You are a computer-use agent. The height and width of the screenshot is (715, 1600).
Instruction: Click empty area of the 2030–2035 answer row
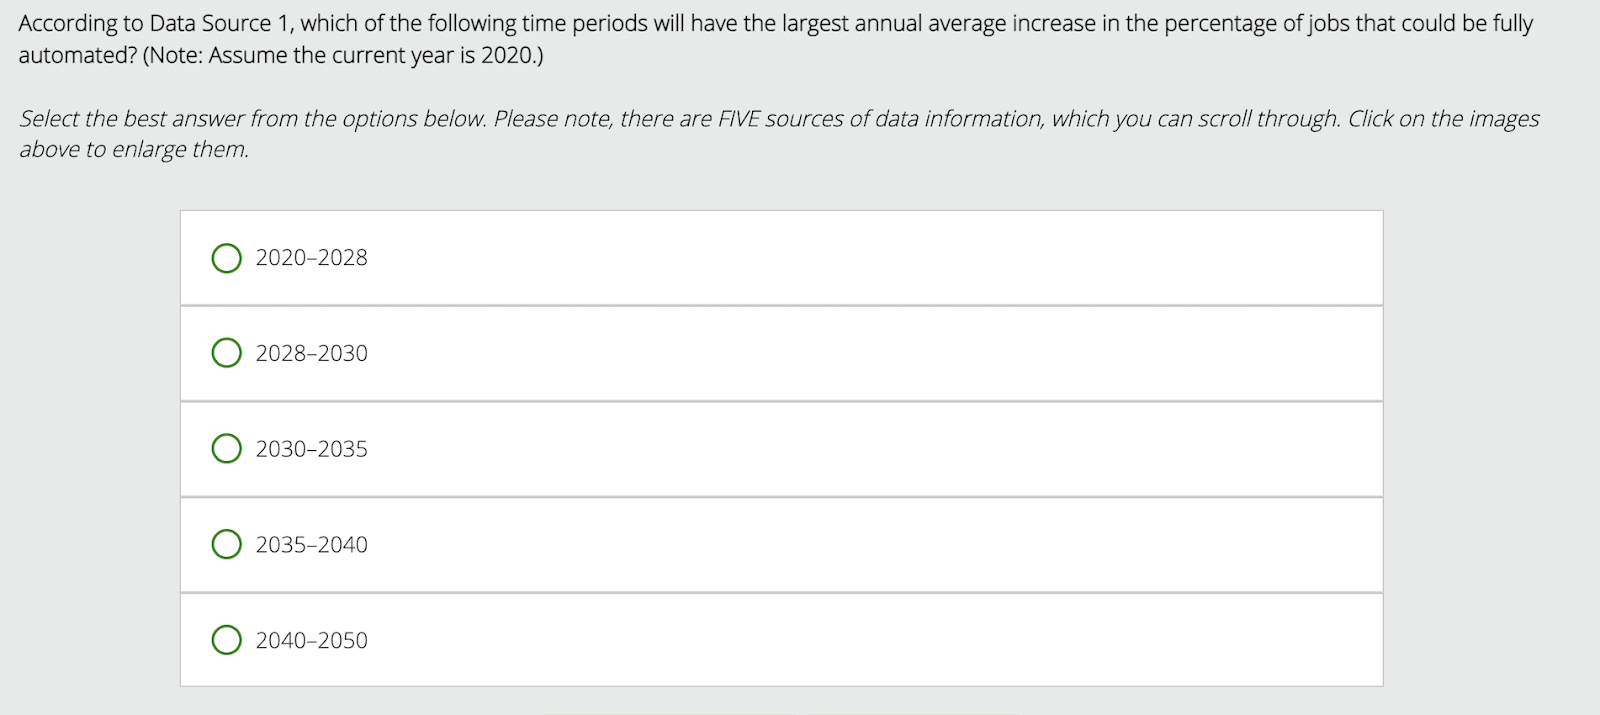[x=850, y=449]
